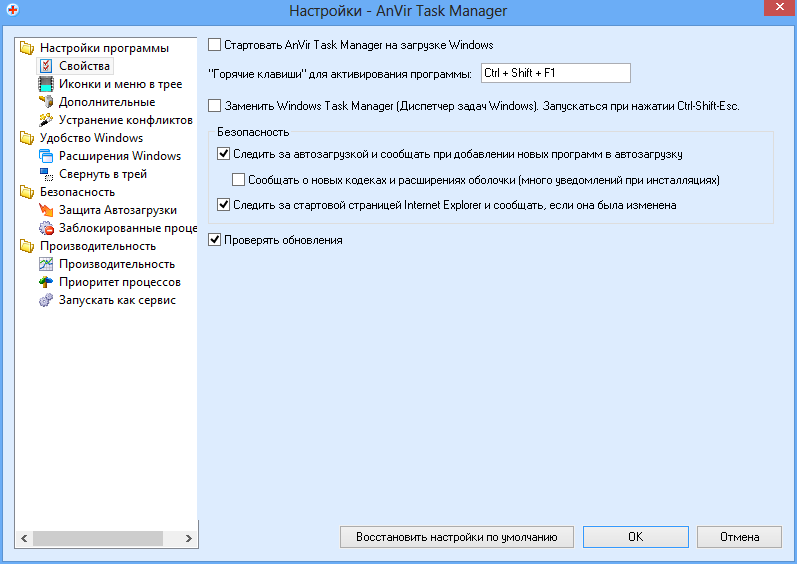Viewport: 797px width, 564px height.
Task: Select Безопасность category label in tree
Action: tap(78, 192)
